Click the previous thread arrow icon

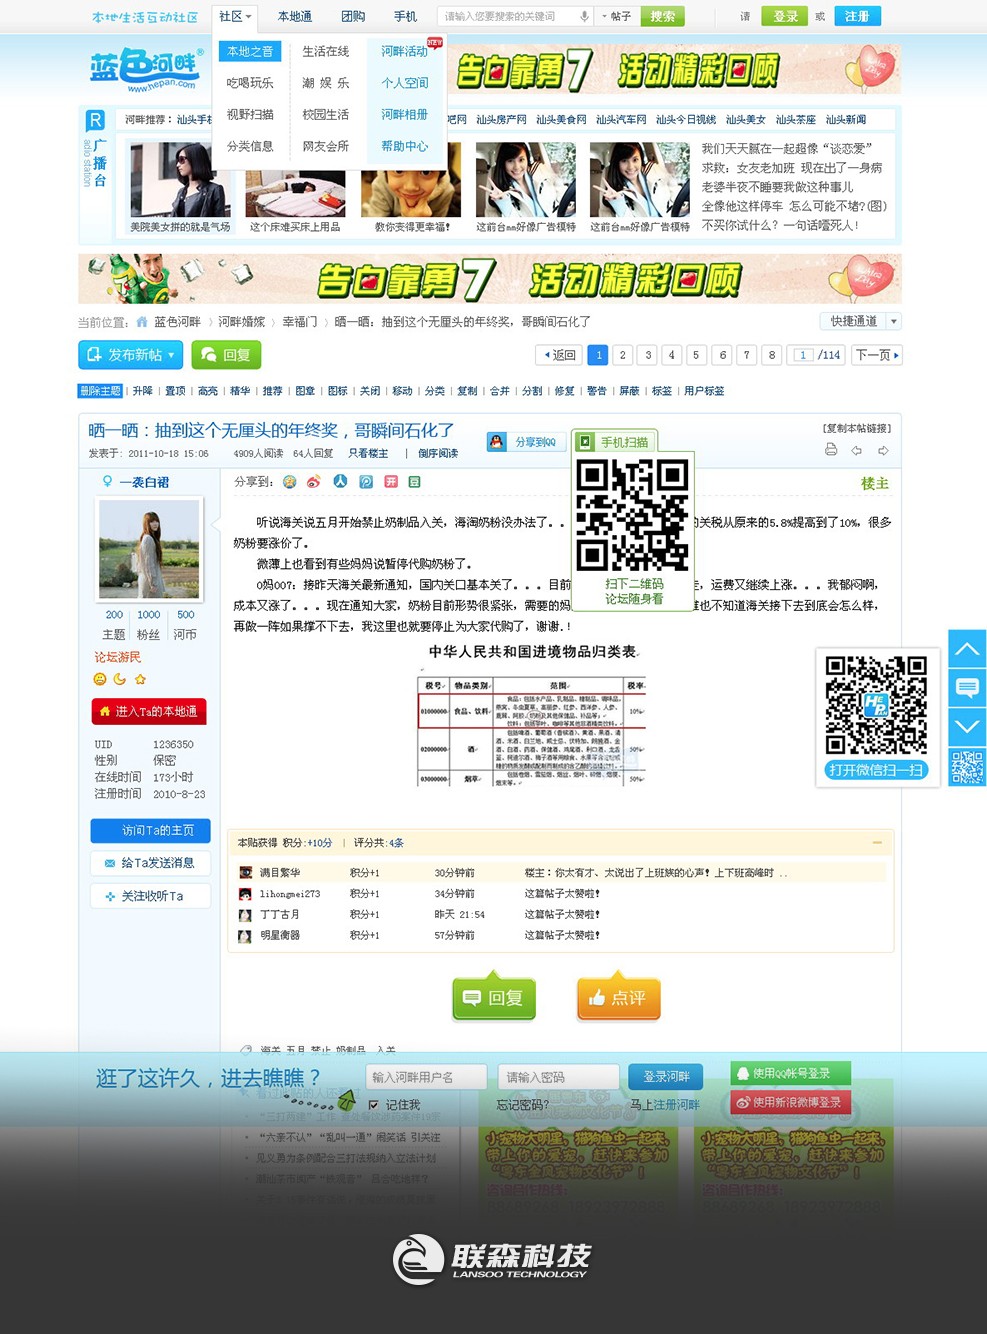click(x=857, y=450)
